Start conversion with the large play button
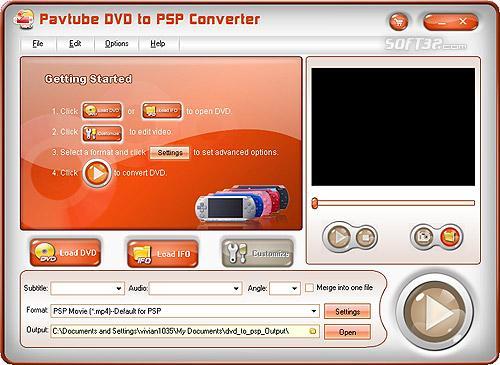Screen dimensions: 500x365 [435, 312]
